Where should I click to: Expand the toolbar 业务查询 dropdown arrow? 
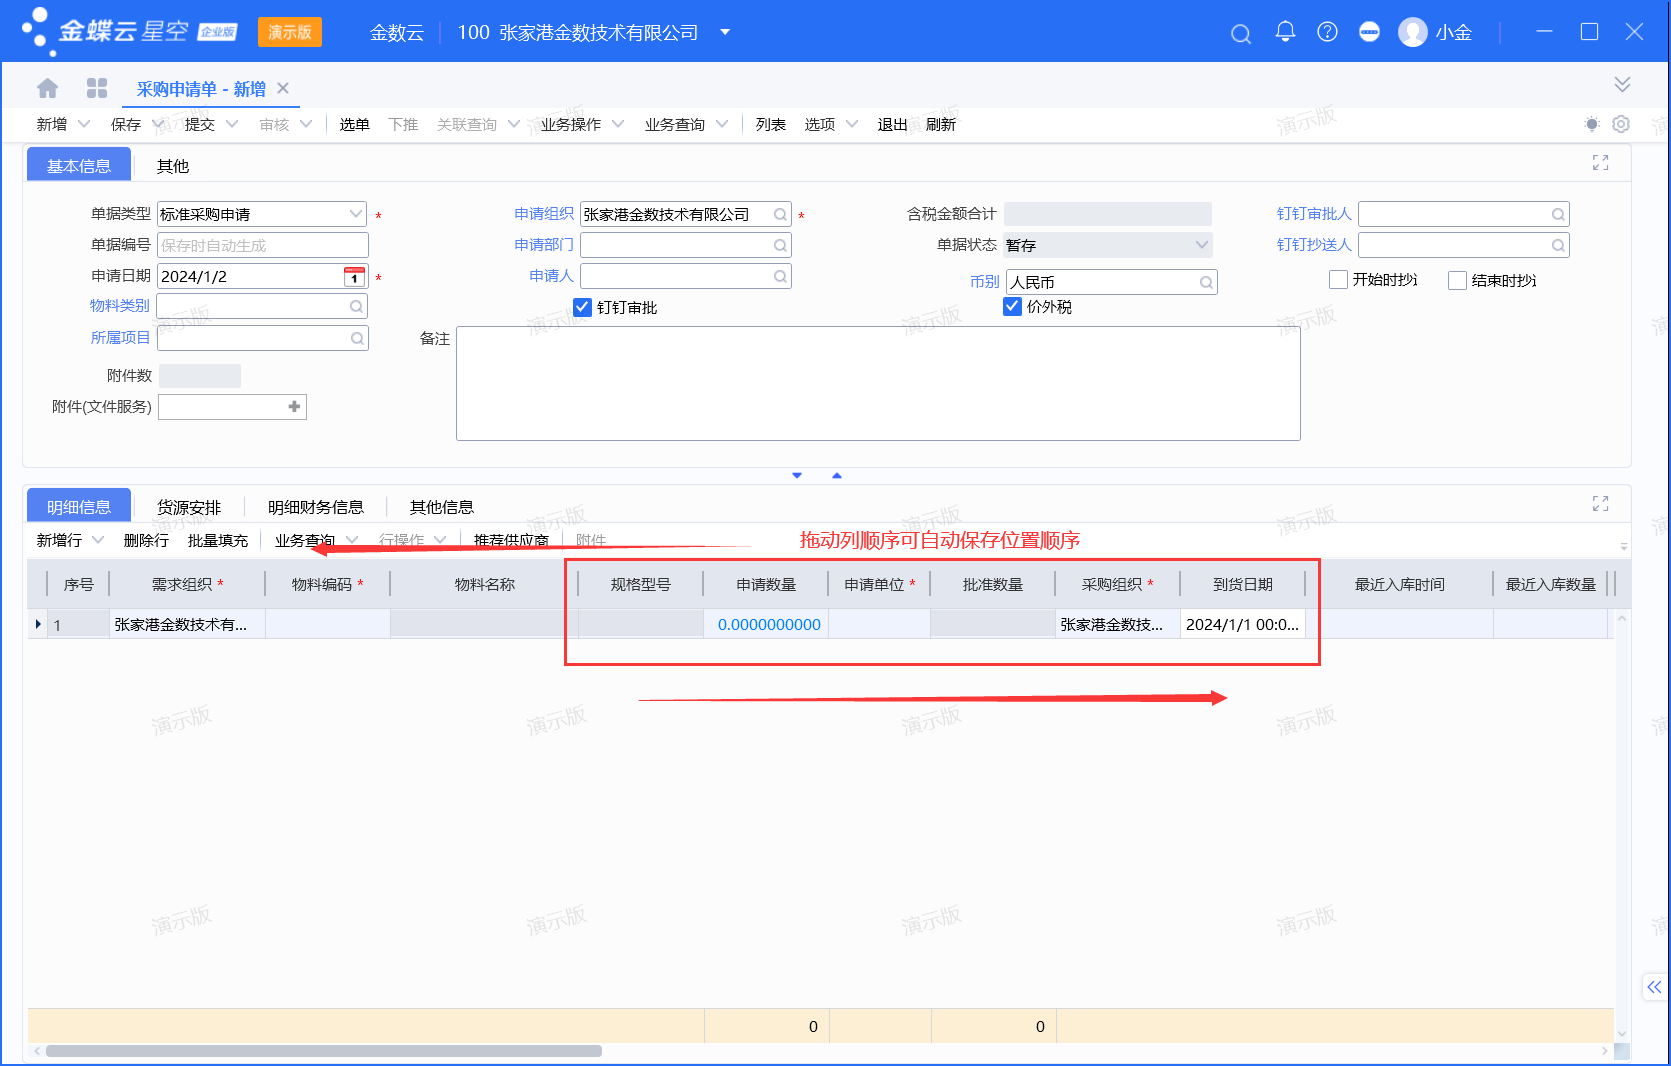(x=722, y=124)
